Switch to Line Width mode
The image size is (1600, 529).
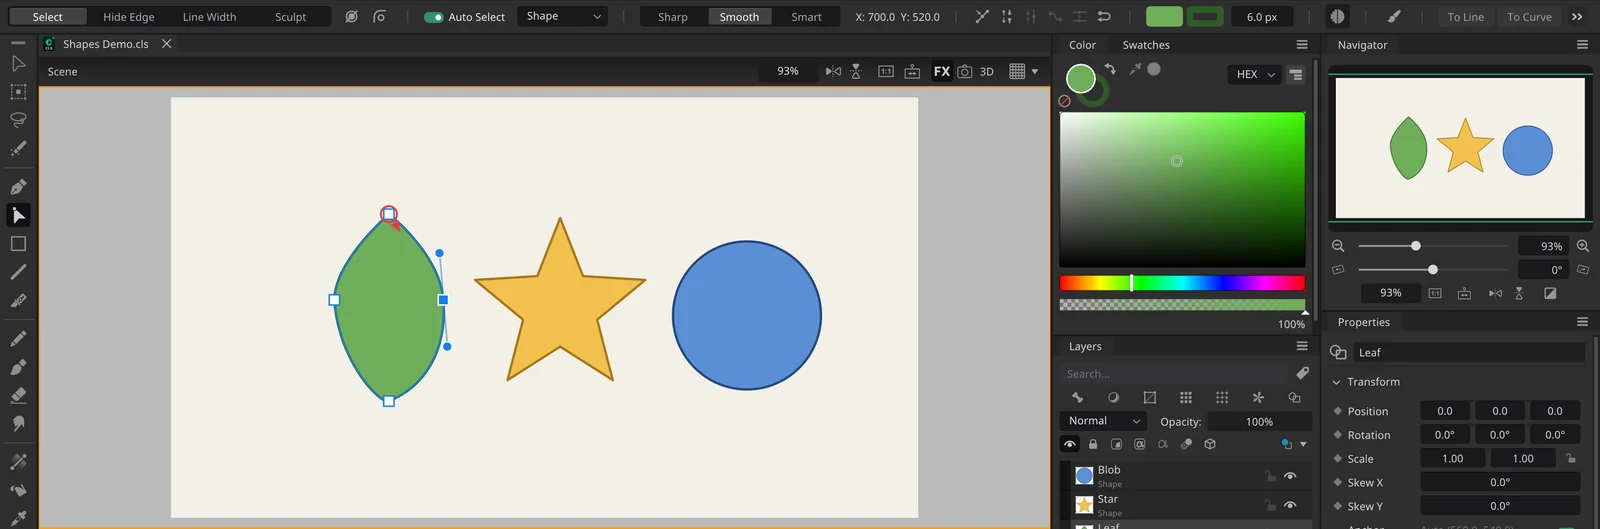pyautogui.click(x=210, y=17)
